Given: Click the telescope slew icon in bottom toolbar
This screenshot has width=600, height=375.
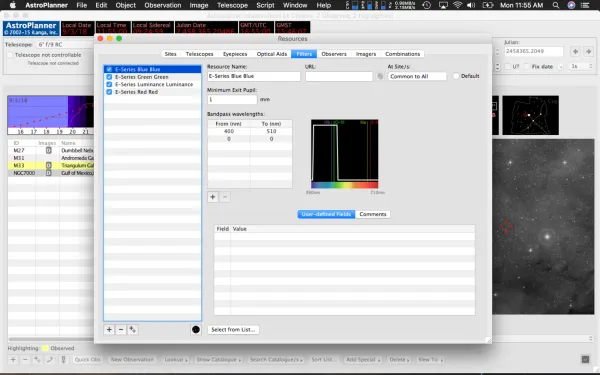Looking at the screenshot, I should pyautogui.click(x=64, y=360).
